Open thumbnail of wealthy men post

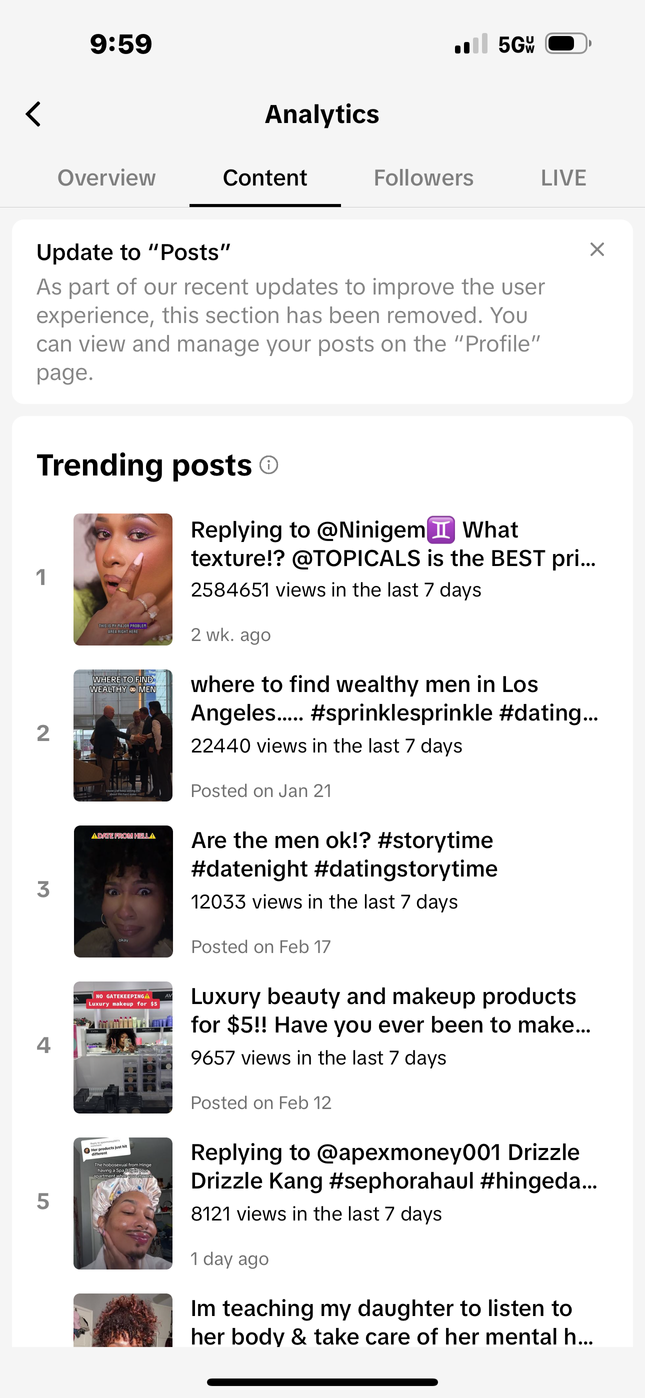click(x=123, y=735)
